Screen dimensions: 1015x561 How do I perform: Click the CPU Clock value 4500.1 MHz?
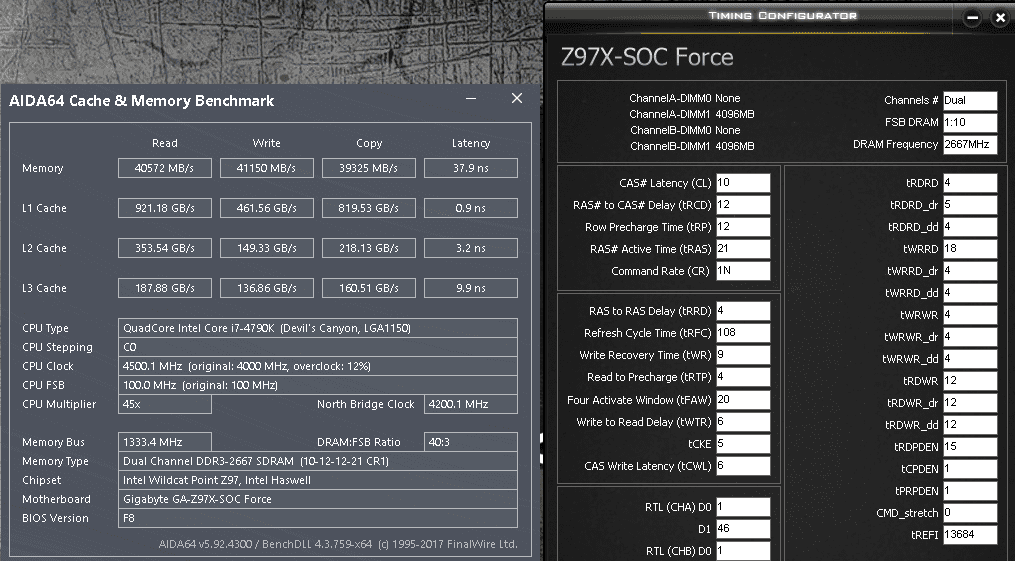click(318, 366)
